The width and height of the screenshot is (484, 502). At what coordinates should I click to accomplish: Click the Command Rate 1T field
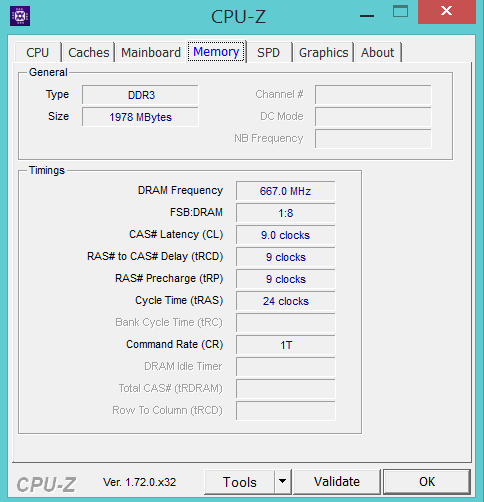click(286, 345)
